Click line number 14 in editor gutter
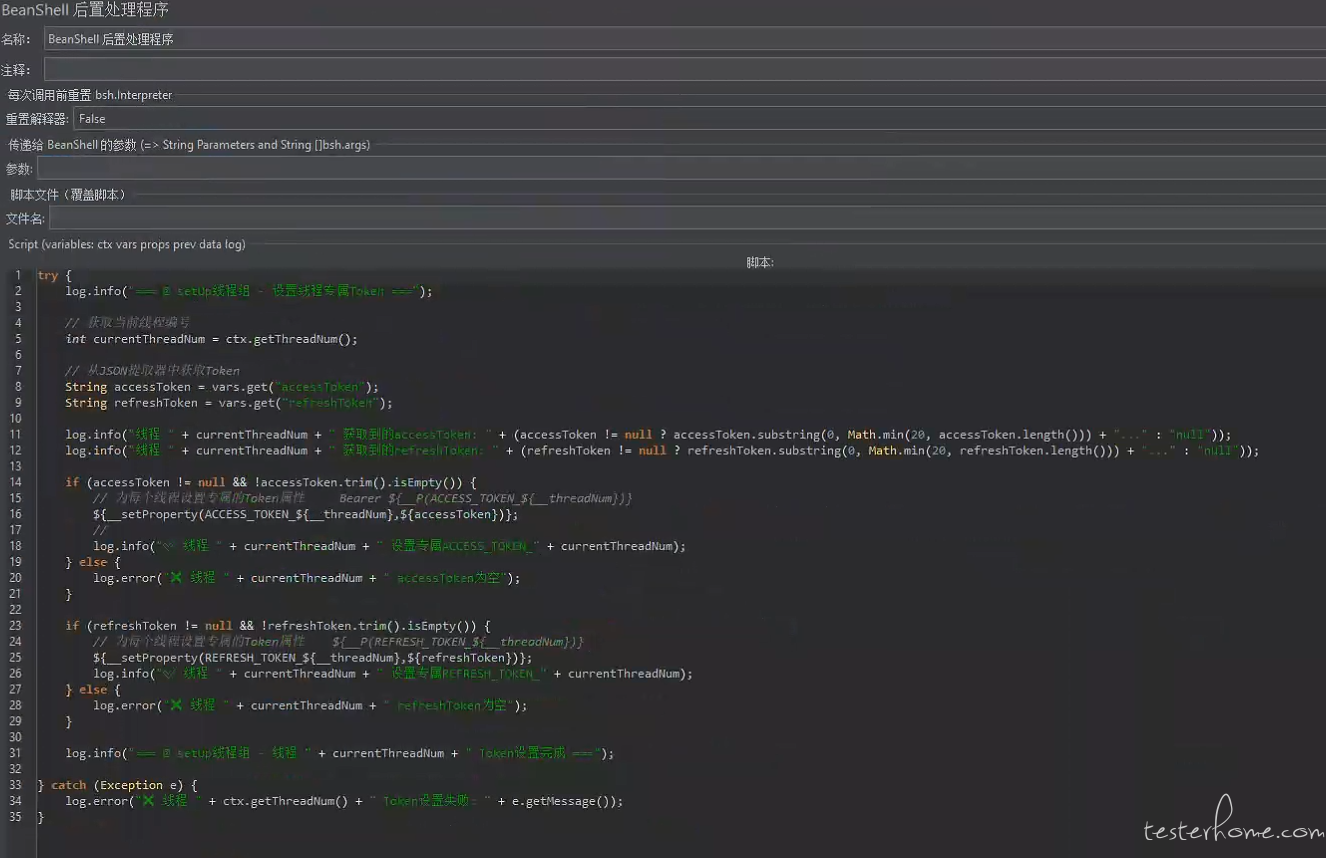 [16, 482]
